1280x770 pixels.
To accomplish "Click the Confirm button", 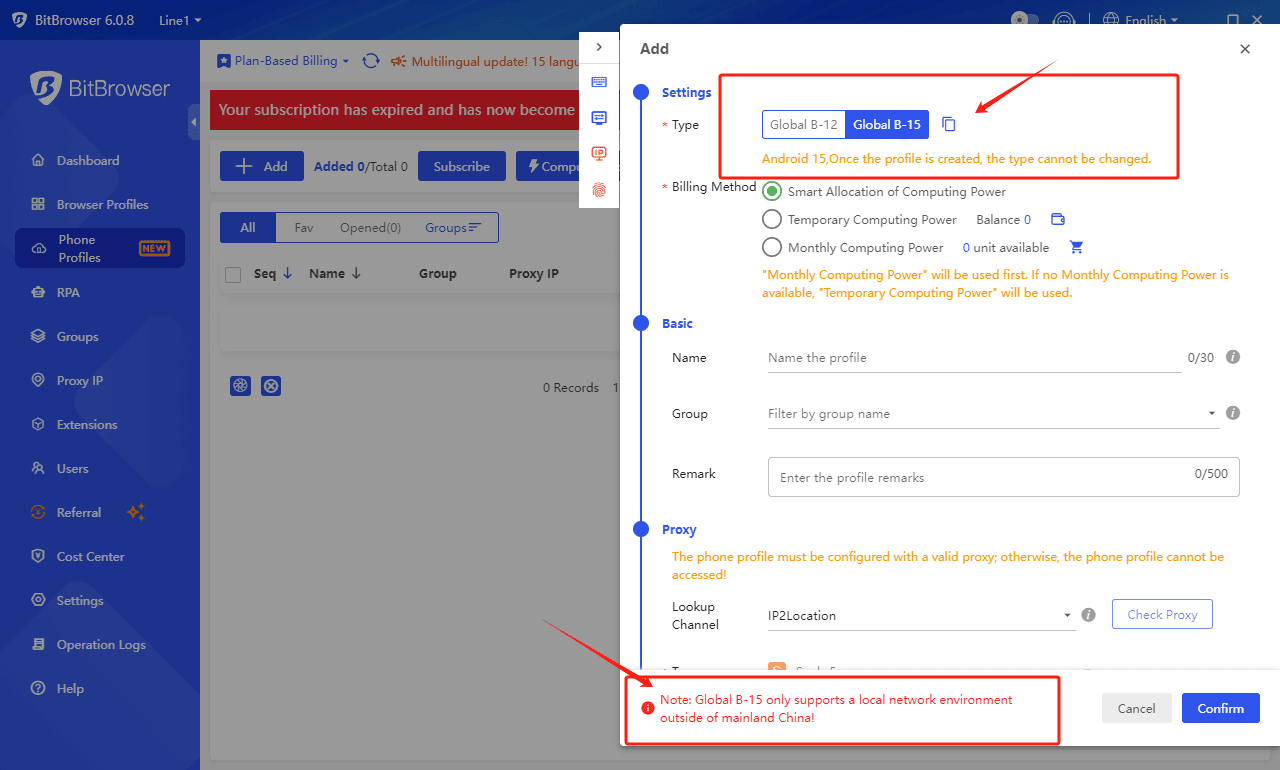I will (x=1220, y=708).
